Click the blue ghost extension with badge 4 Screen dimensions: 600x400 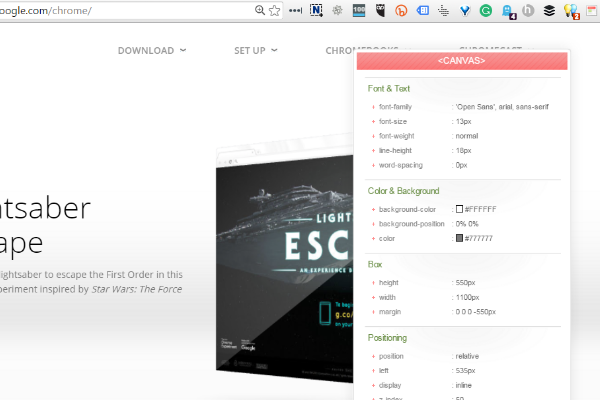pyautogui.click(x=508, y=11)
